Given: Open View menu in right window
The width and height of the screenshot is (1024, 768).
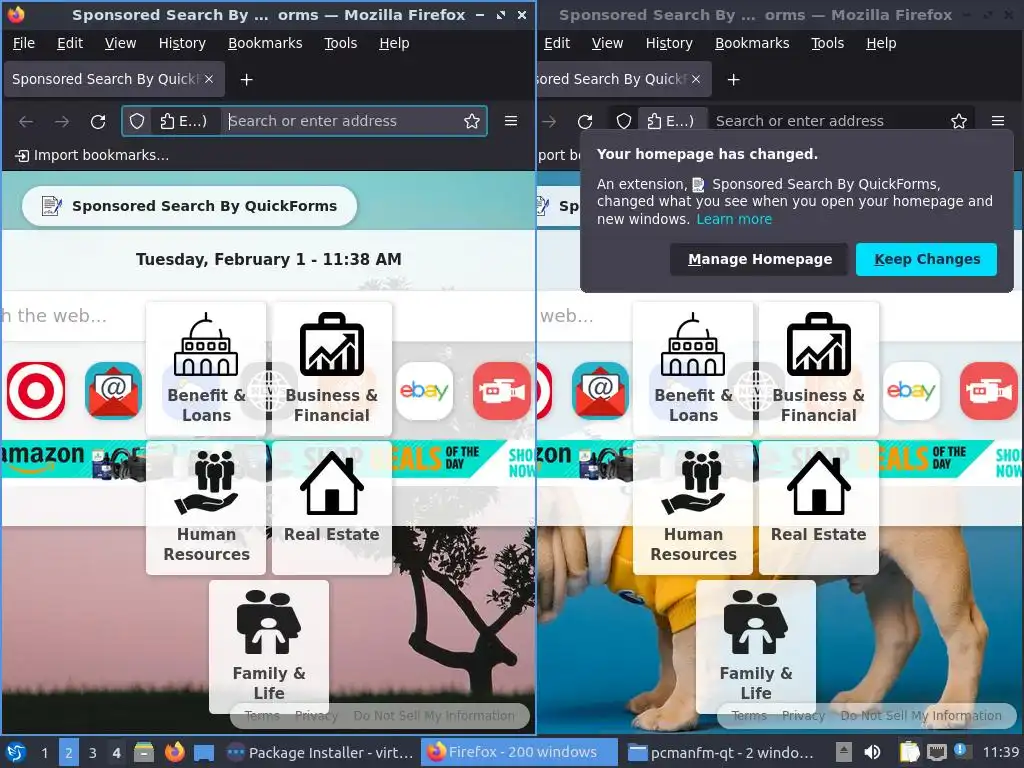Looking at the screenshot, I should point(607,43).
